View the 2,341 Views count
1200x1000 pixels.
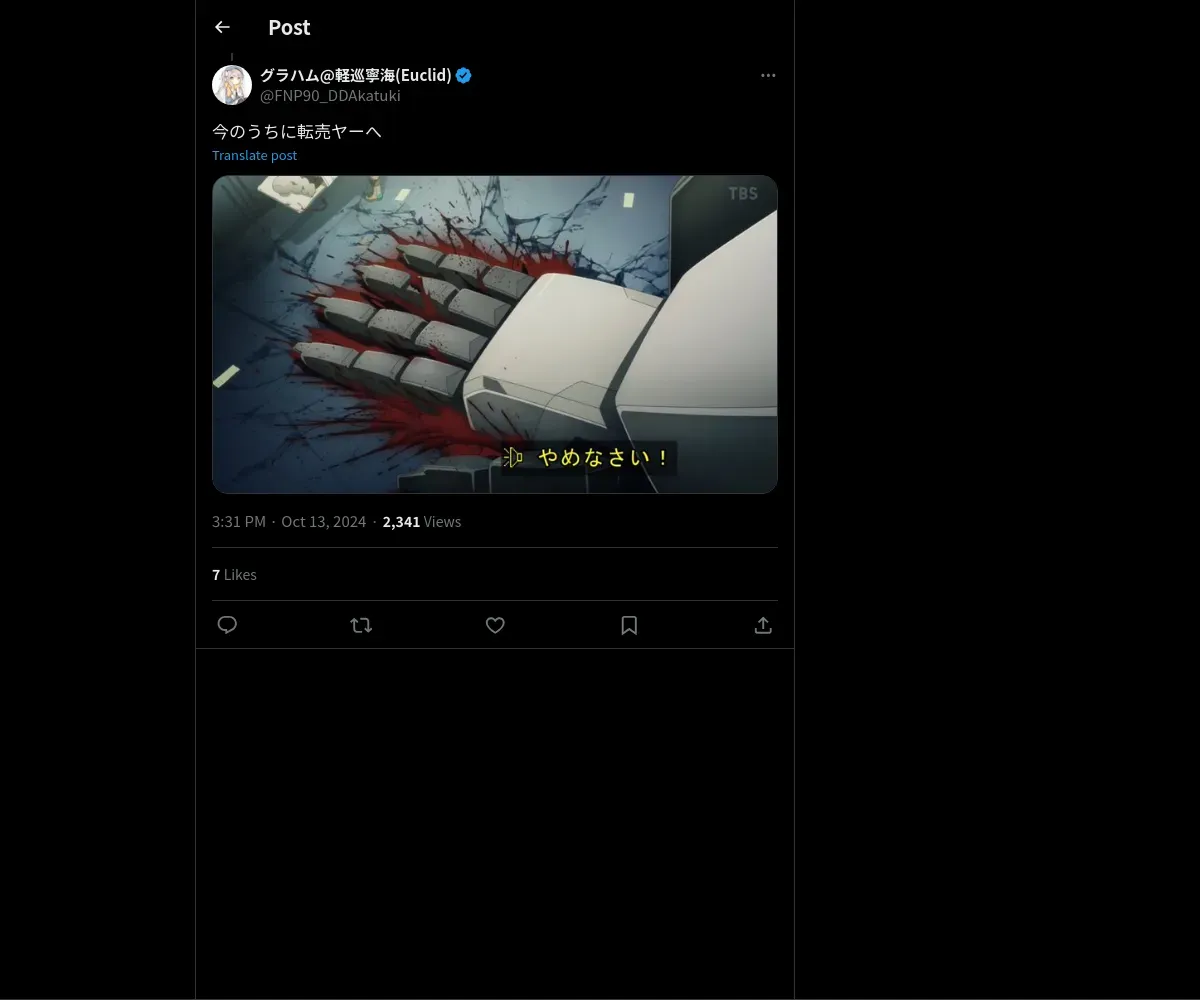(x=422, y=522)
